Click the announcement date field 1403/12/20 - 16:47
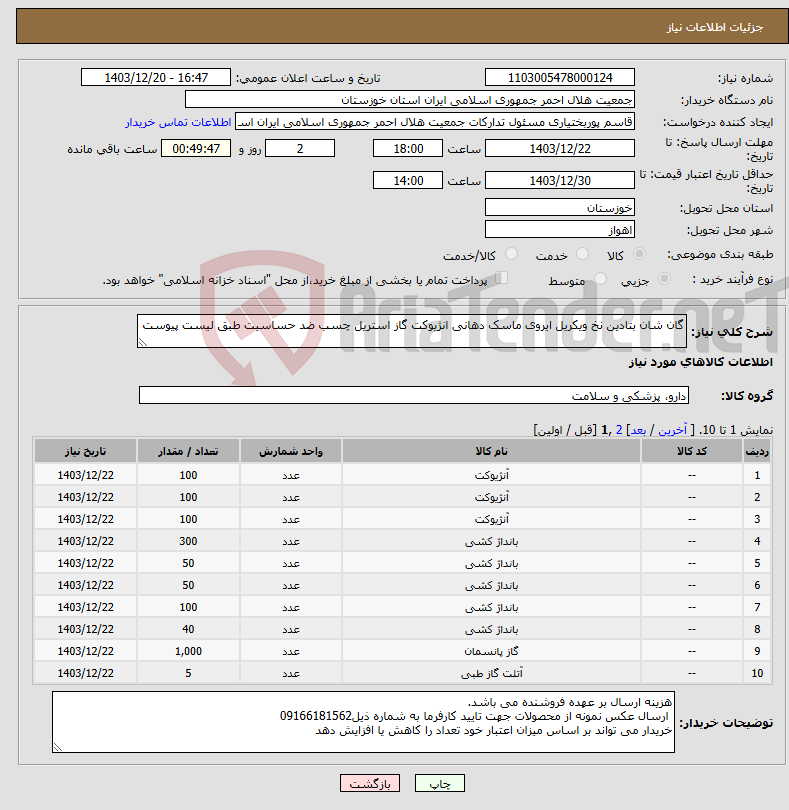The height and width of the screenshot is (810, 789). (156, 77)
